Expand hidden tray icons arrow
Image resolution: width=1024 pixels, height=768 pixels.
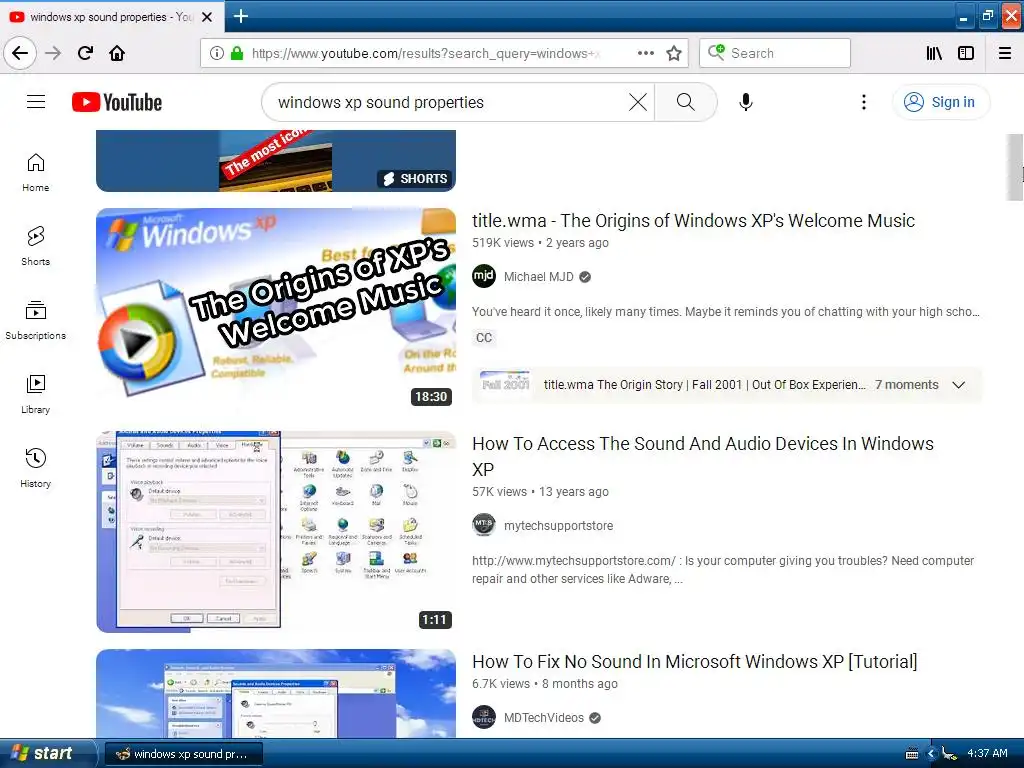click(x=931, y=754)
